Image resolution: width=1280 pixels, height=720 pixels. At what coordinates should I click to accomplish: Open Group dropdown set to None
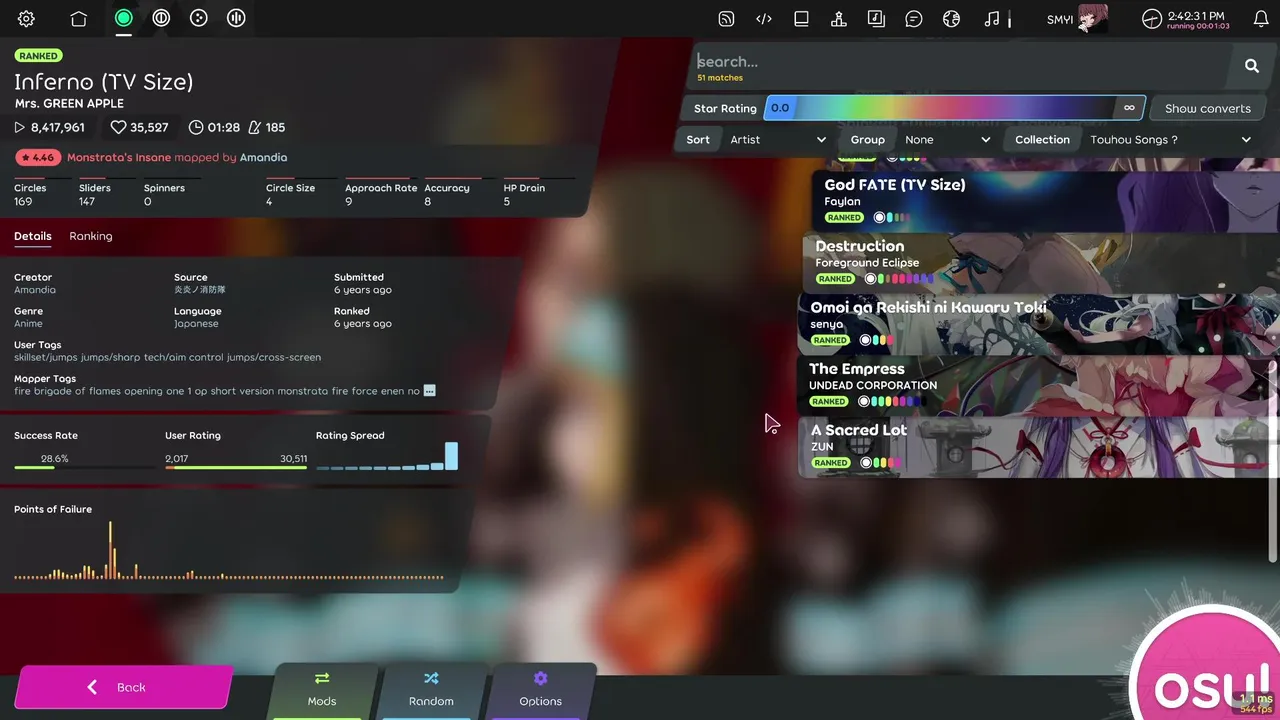(947, 140)
